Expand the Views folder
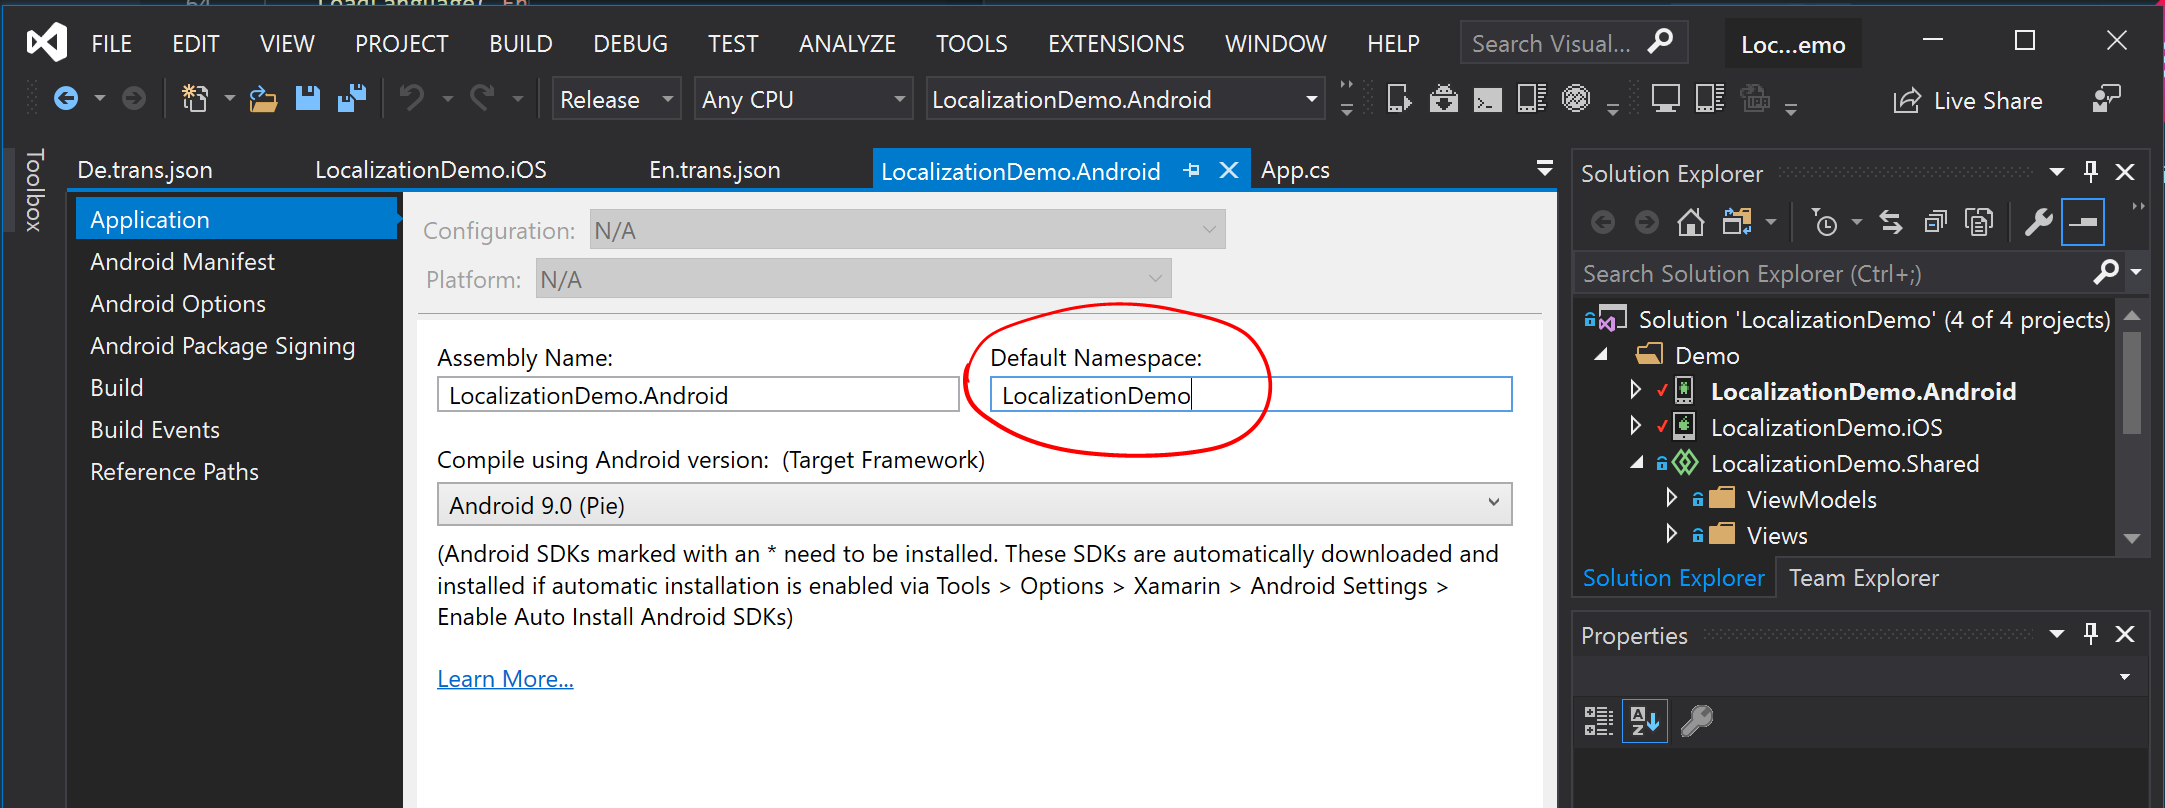This screenshot has width=2165, height=808. tap(1671, 534)
